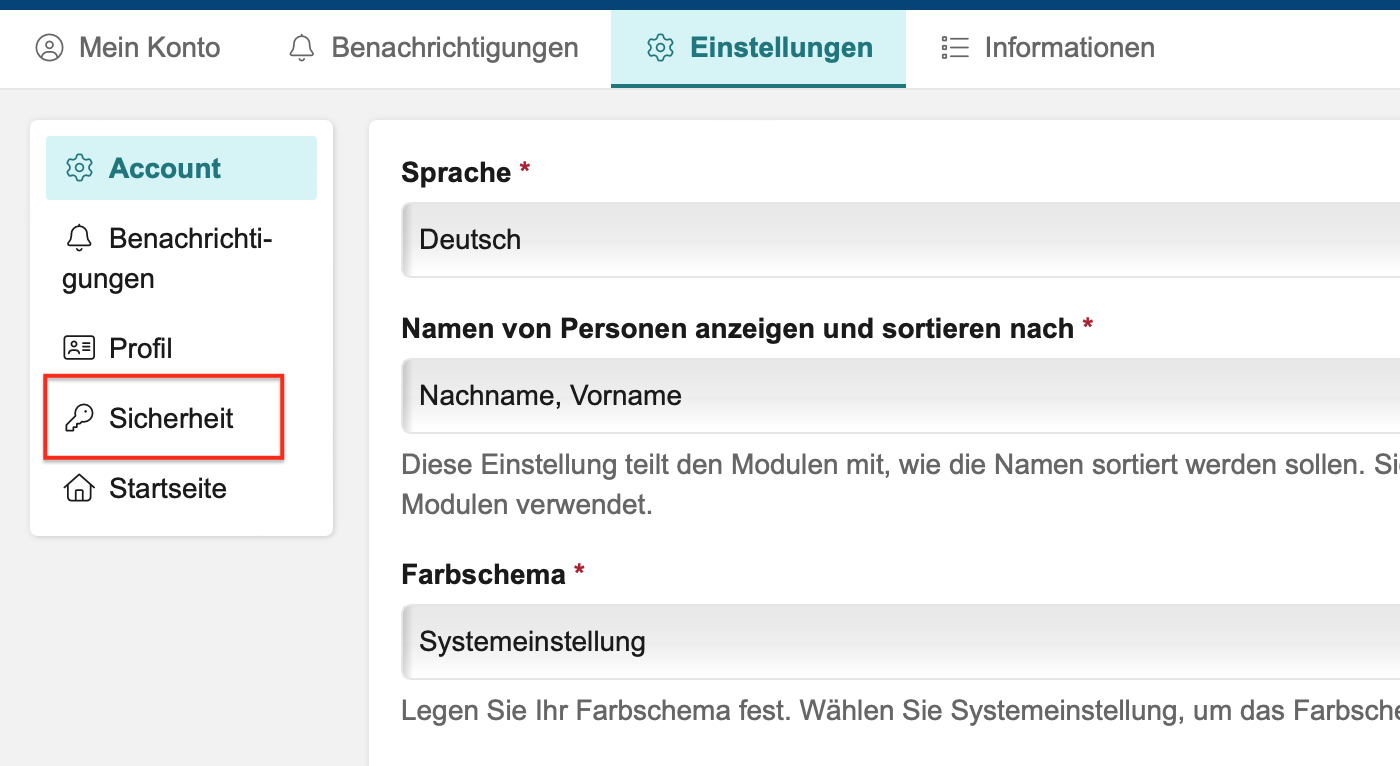Click the Einstellungen gear icon

[660, 48]
